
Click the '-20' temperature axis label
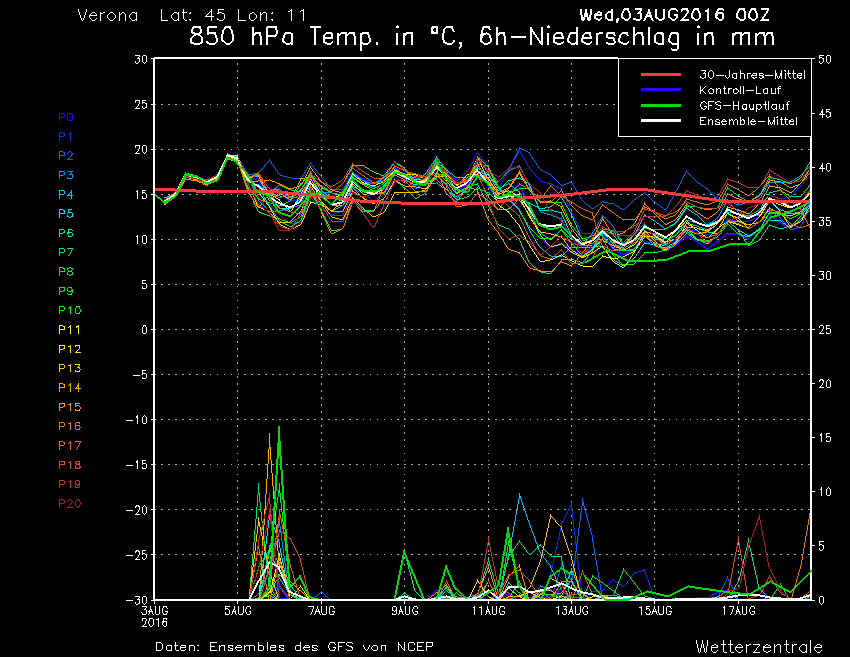tap(137, 510)
